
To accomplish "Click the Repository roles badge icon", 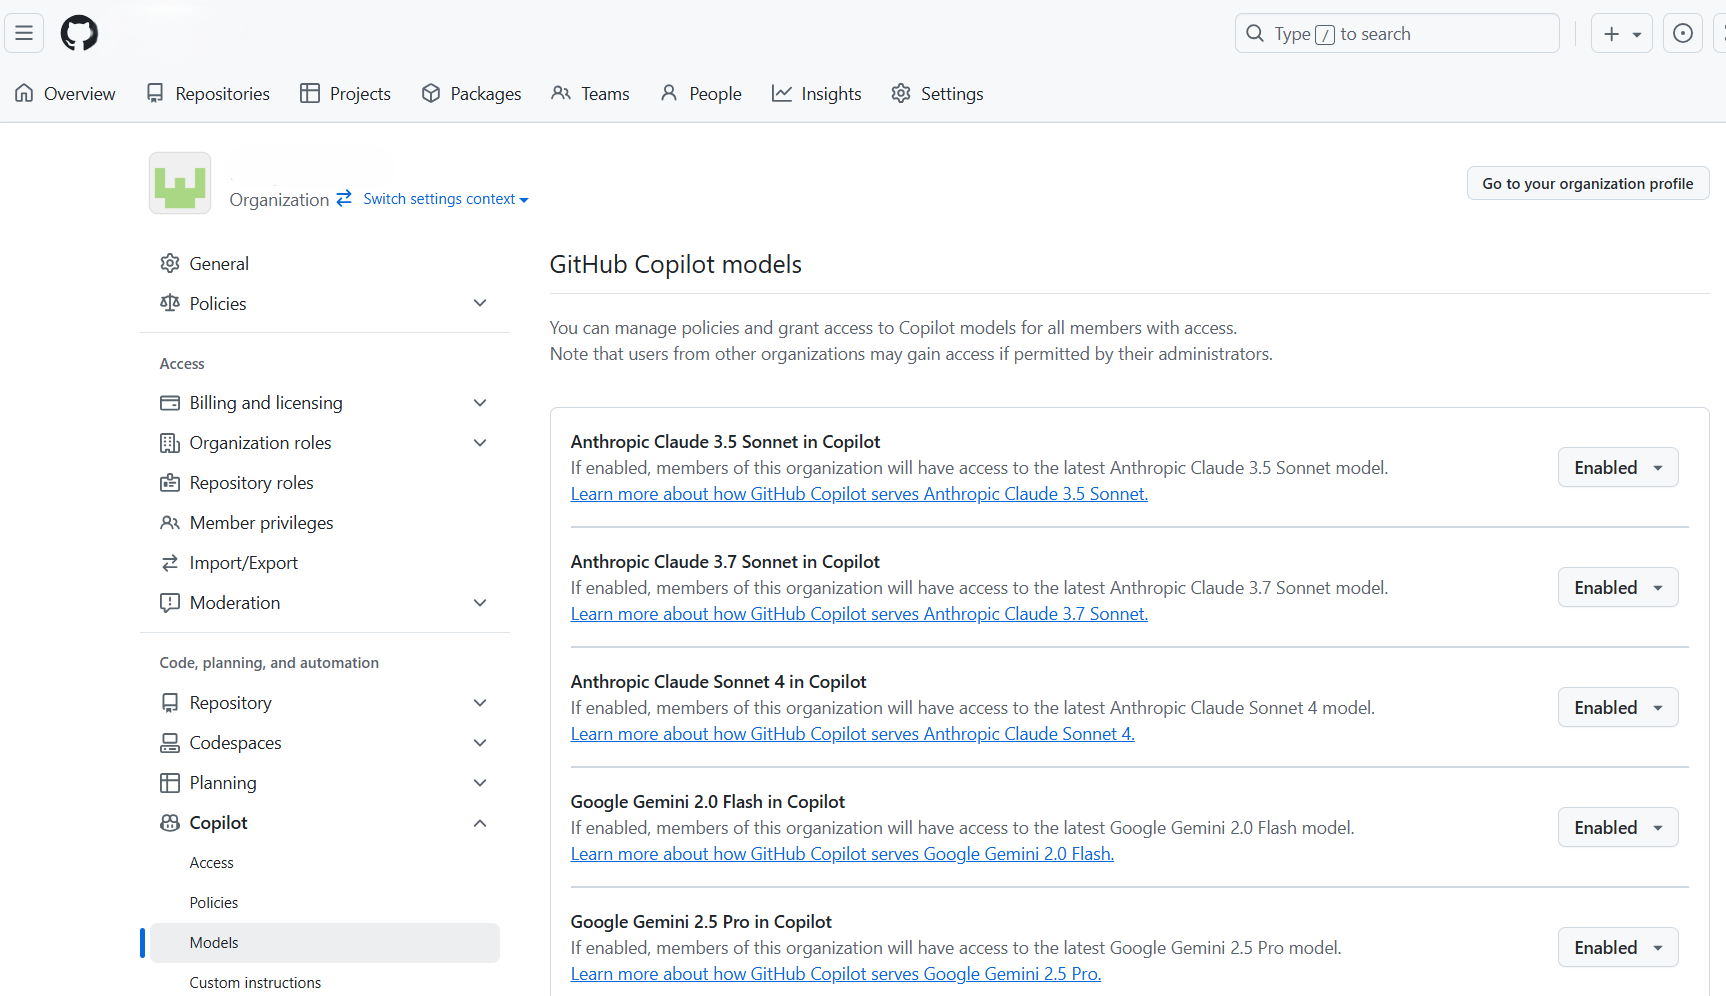I will click(x=170, y=483).
